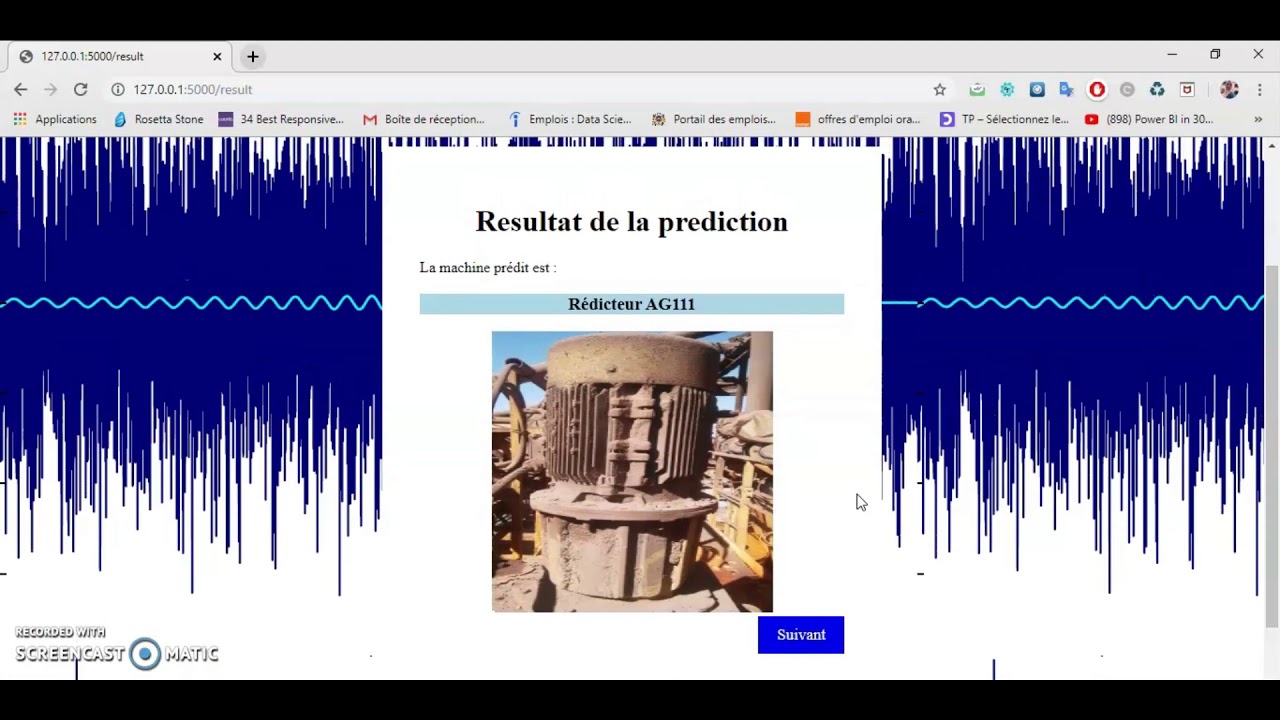The height and width of the screenshot is (720, 1280).
Task: Go back to previous page
Action: click(x=20, y=89)
